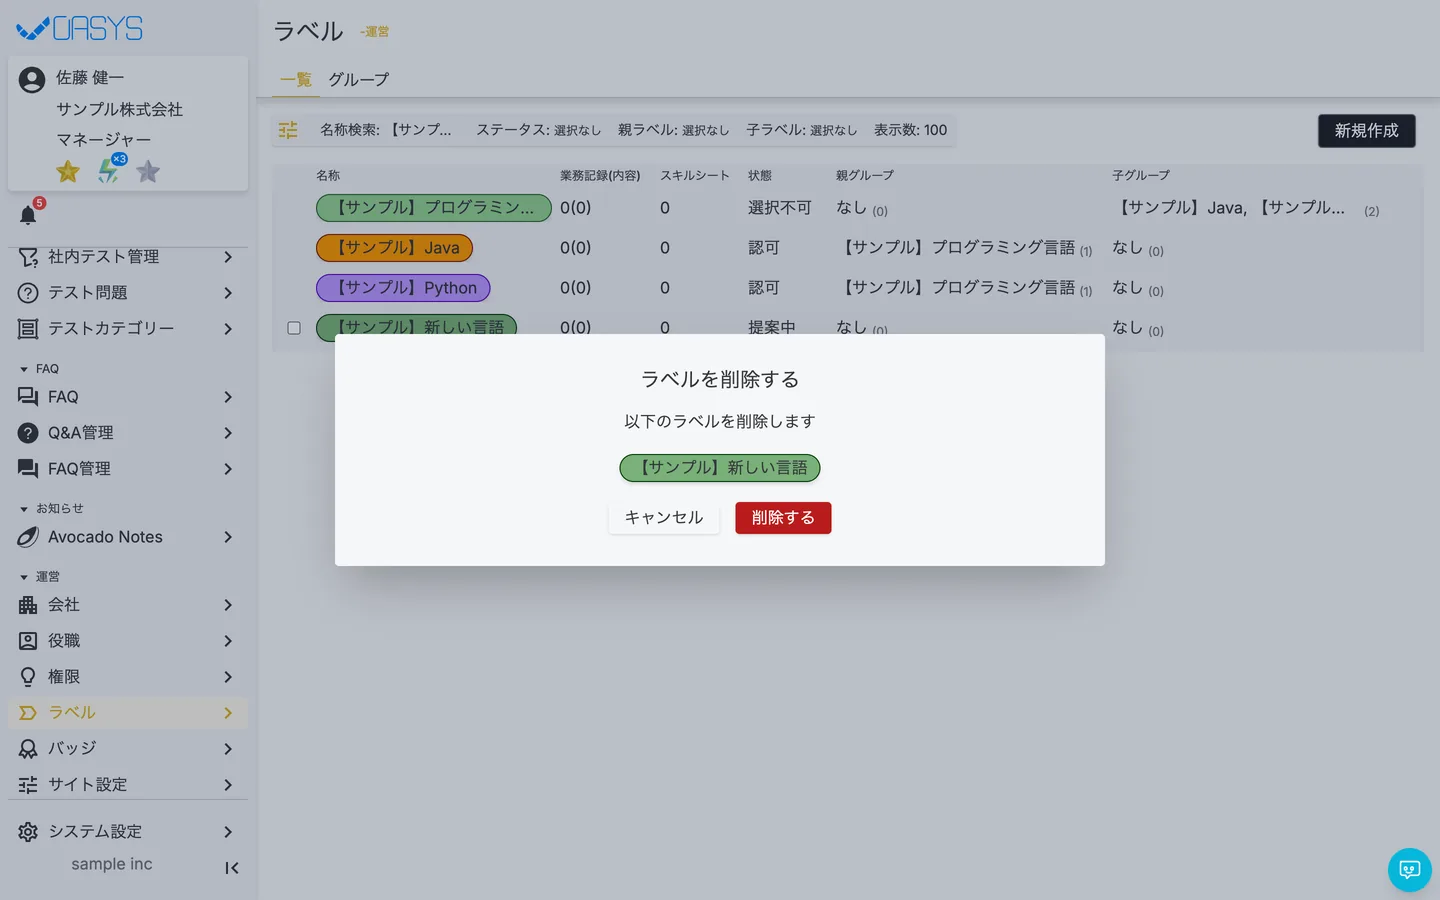Click 名称検索 filter chip

(386, 130)
